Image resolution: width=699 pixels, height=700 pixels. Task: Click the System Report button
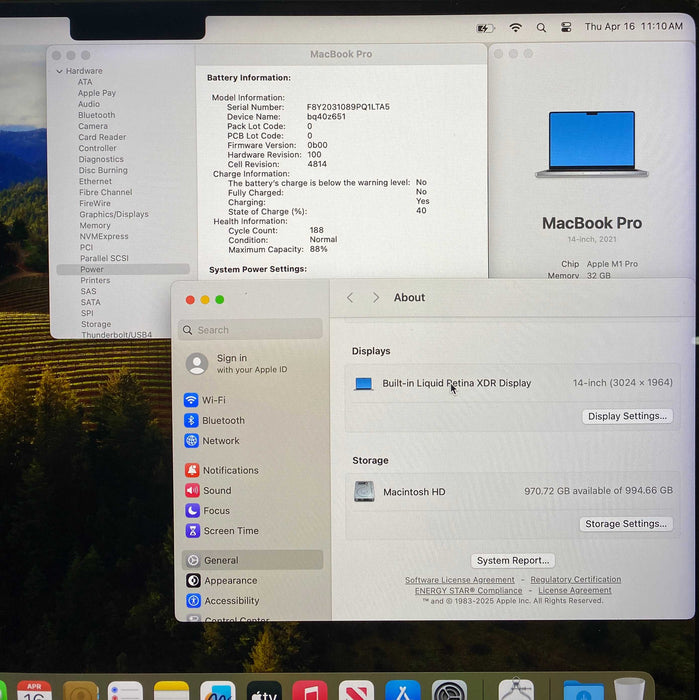pyautogui.click(x=513, y=560)
